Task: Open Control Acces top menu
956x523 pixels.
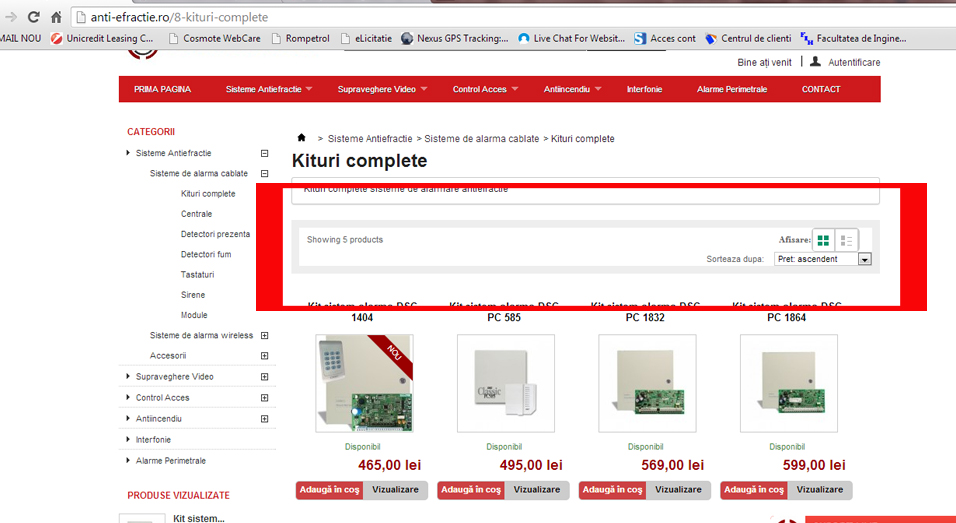Action: point(485,89)
